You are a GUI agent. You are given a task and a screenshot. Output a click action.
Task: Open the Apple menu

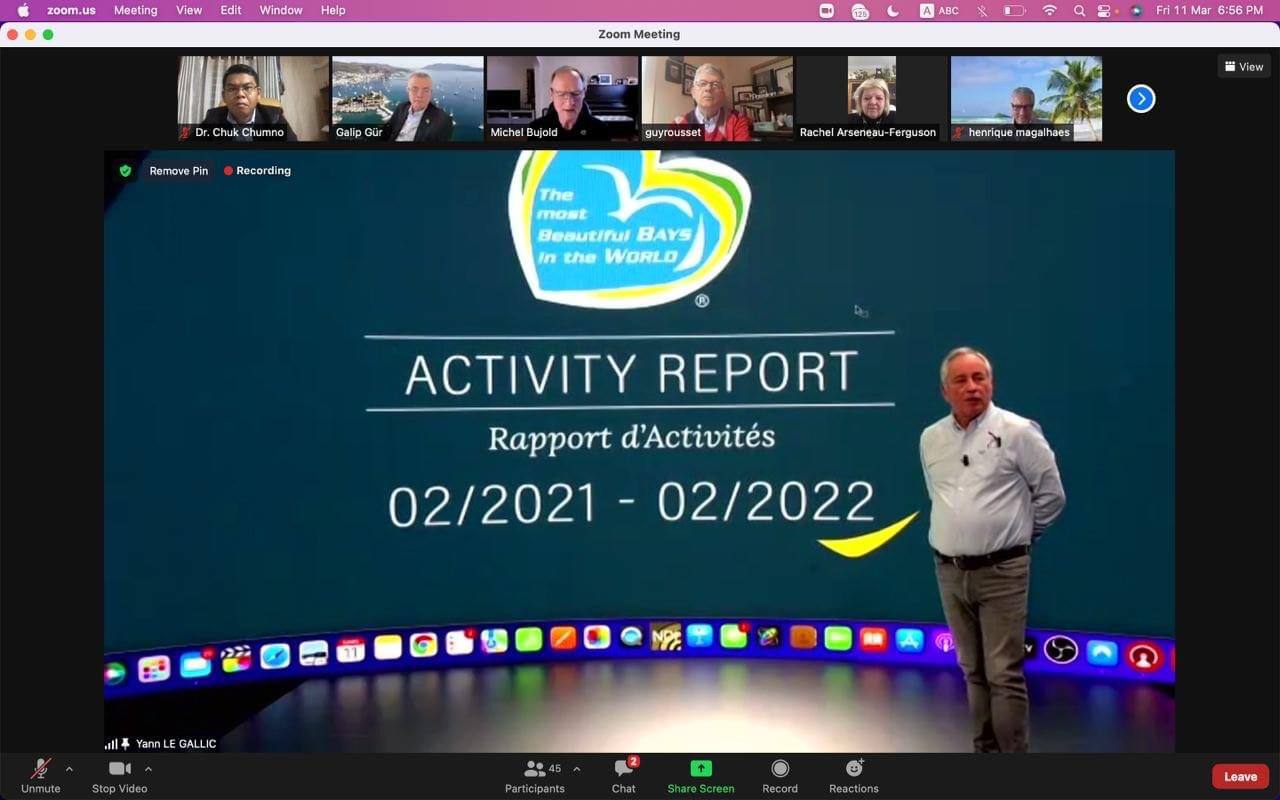click(23, 10)
